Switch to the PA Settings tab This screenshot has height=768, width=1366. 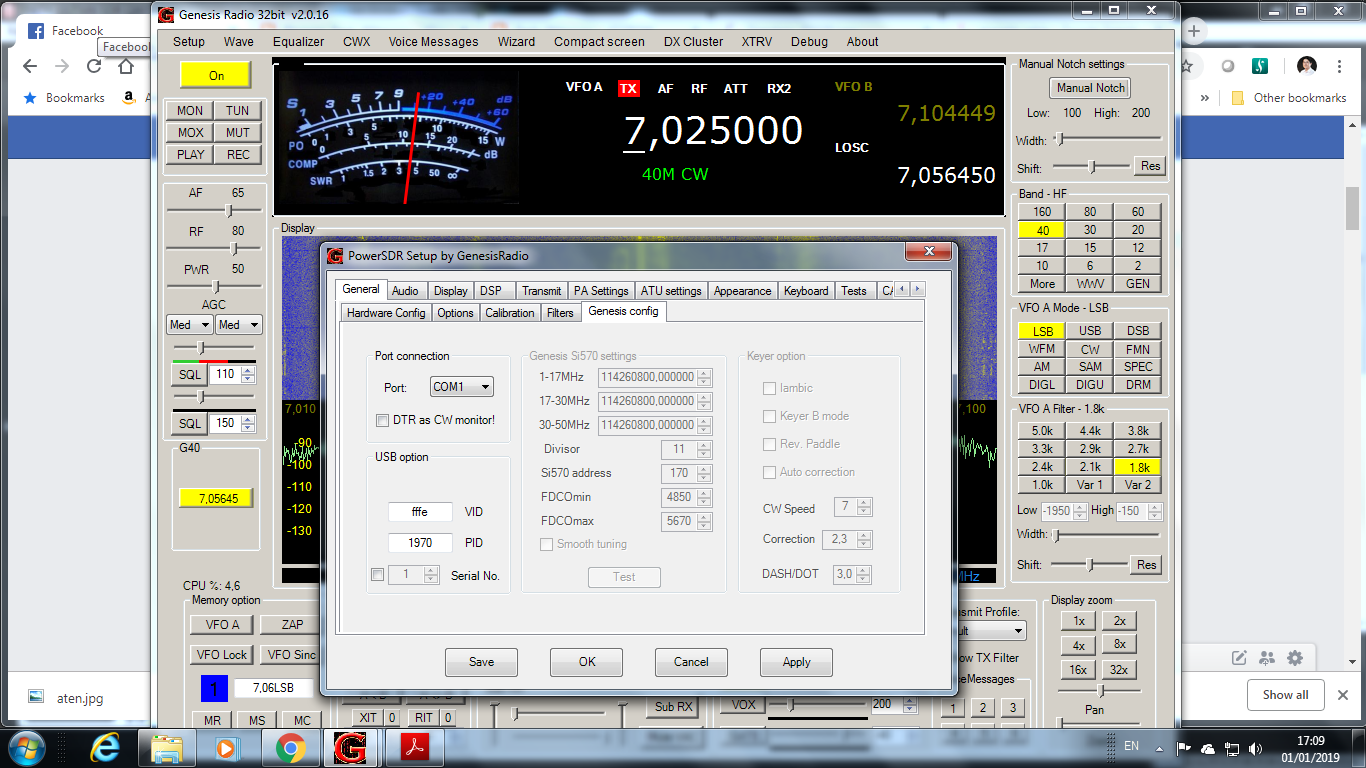pyautogui.click(x=601, y=290)
